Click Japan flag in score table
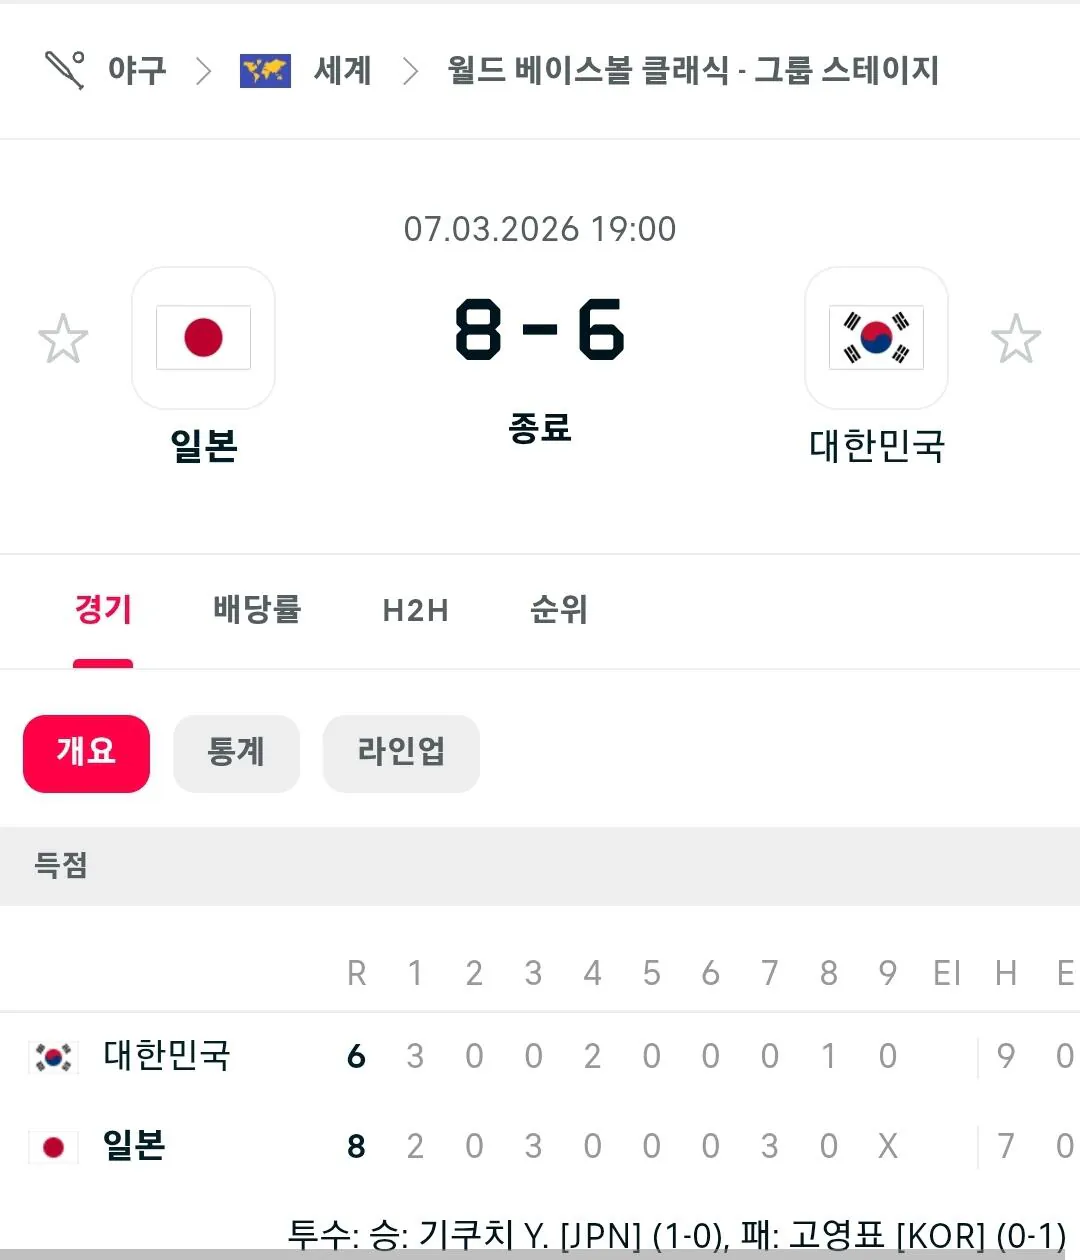Image resolution: width=1080 pixels, height=1260 pixels. [54, 1146]
